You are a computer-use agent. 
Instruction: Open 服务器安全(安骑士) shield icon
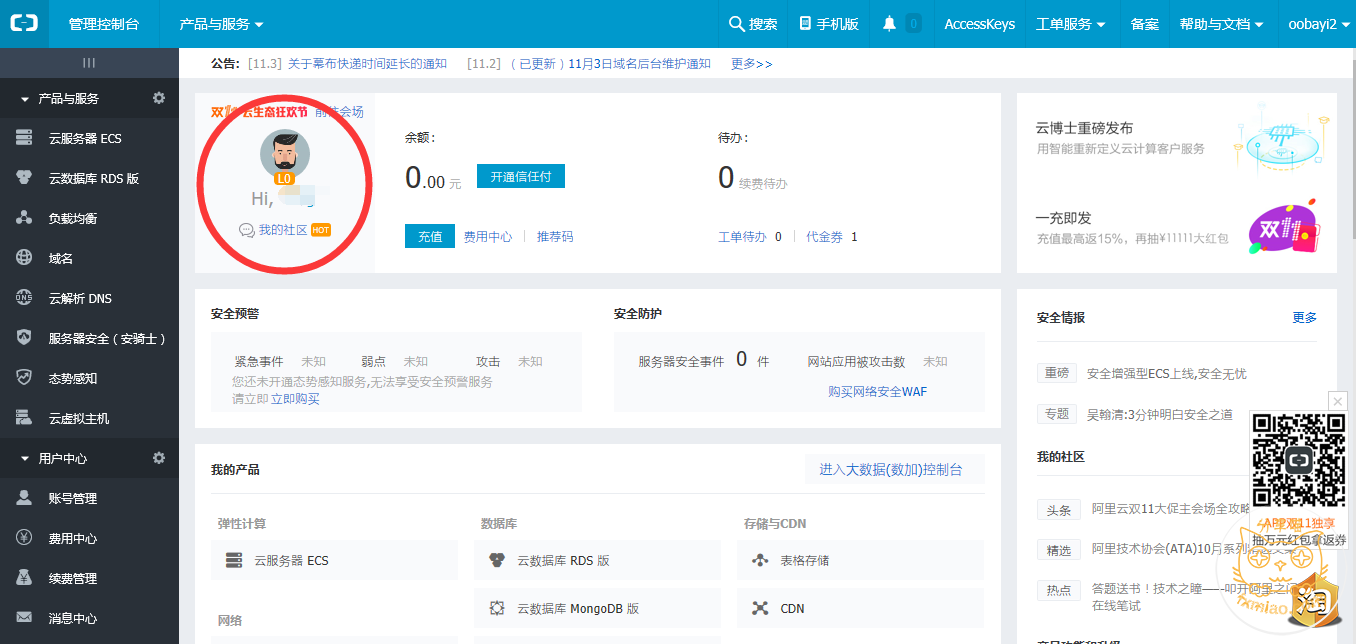click(x=25, y=338)
